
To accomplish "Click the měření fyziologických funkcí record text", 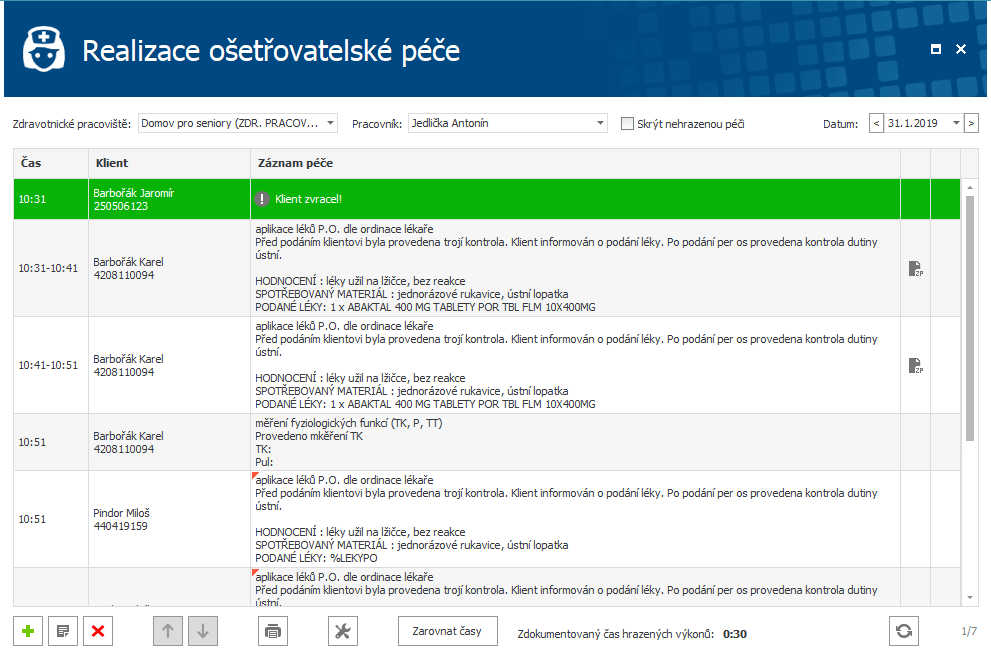I will point(349,423).
